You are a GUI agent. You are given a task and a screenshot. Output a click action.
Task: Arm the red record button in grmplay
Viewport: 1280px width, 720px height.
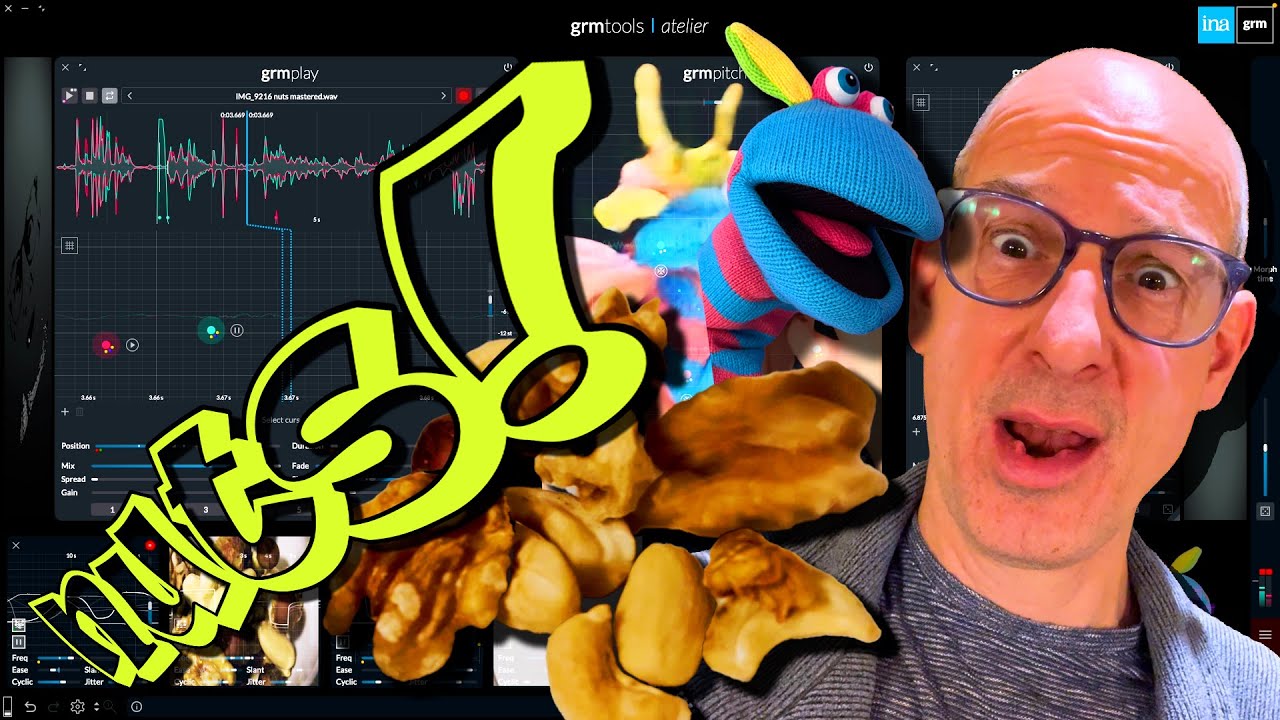(x=464, y=96)
